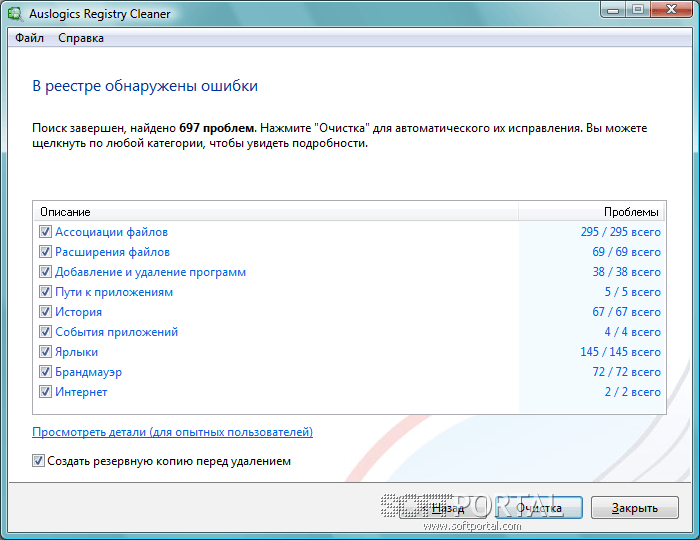Toggle the Пути к приложениям checkbox

tap(45, 291)
